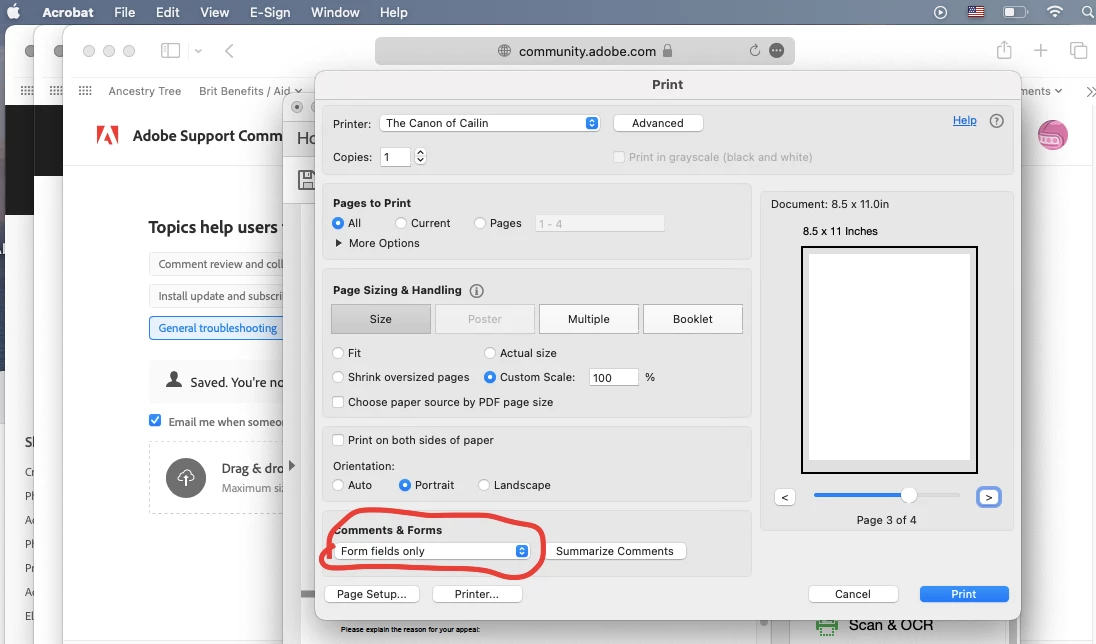The height and width of the screenshot is (644, 1096).
Task: Open the E-Sign menu
Action: 270,12
